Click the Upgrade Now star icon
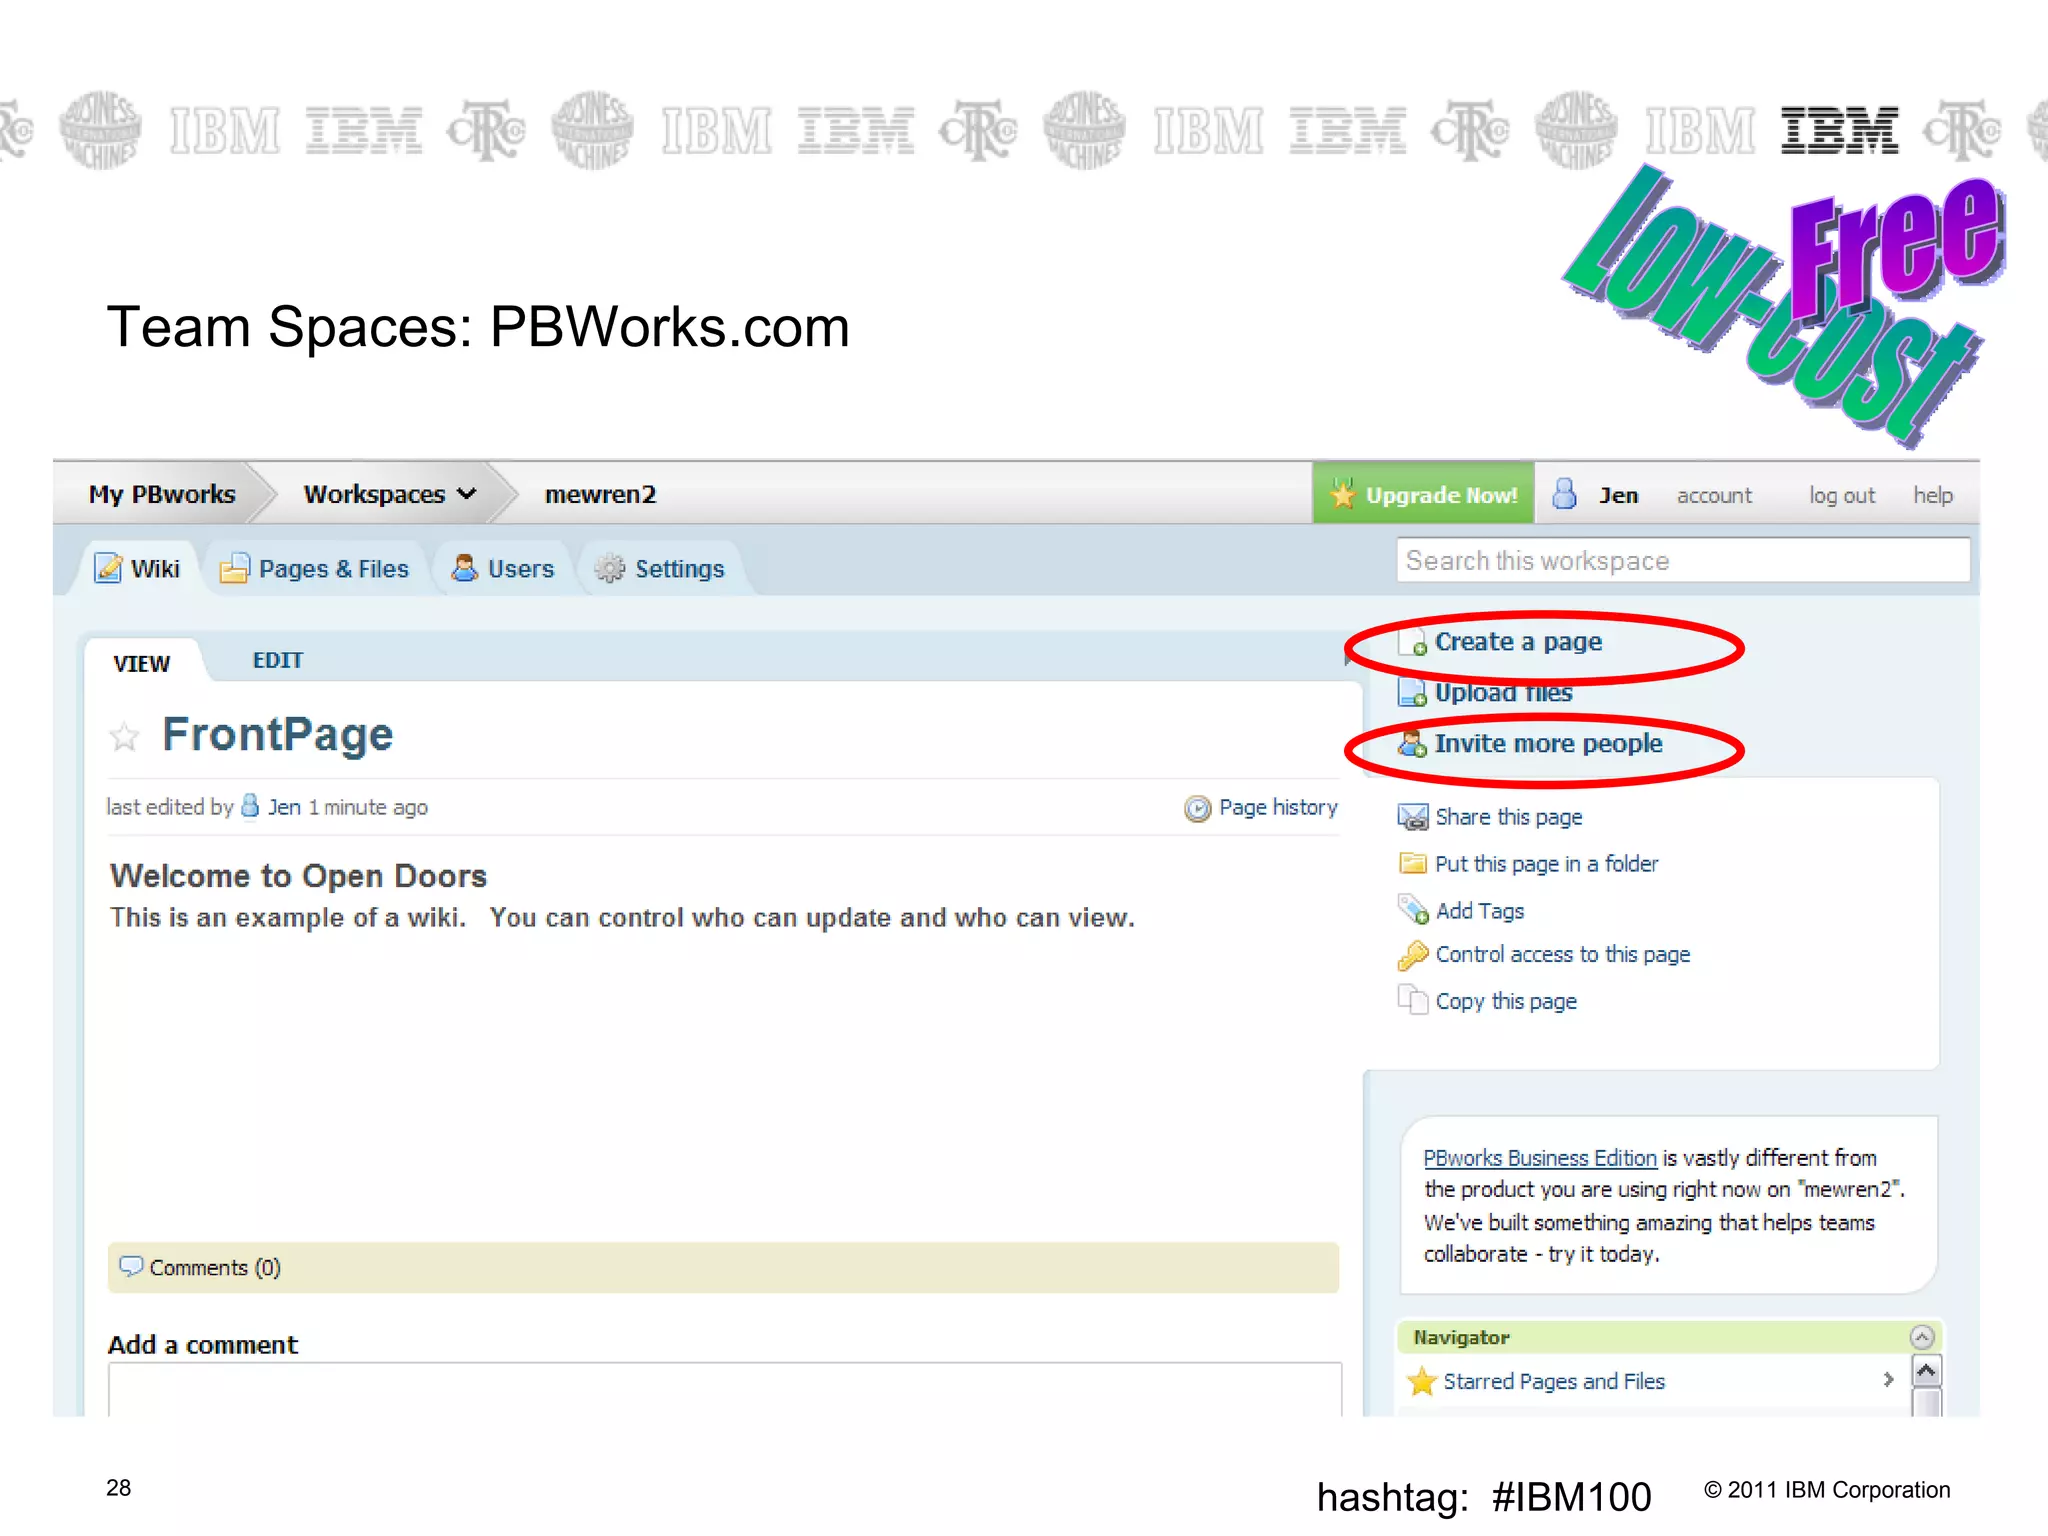Screen dimensions: 2048x1536 pyautogui.click(x=1343, y=494)
